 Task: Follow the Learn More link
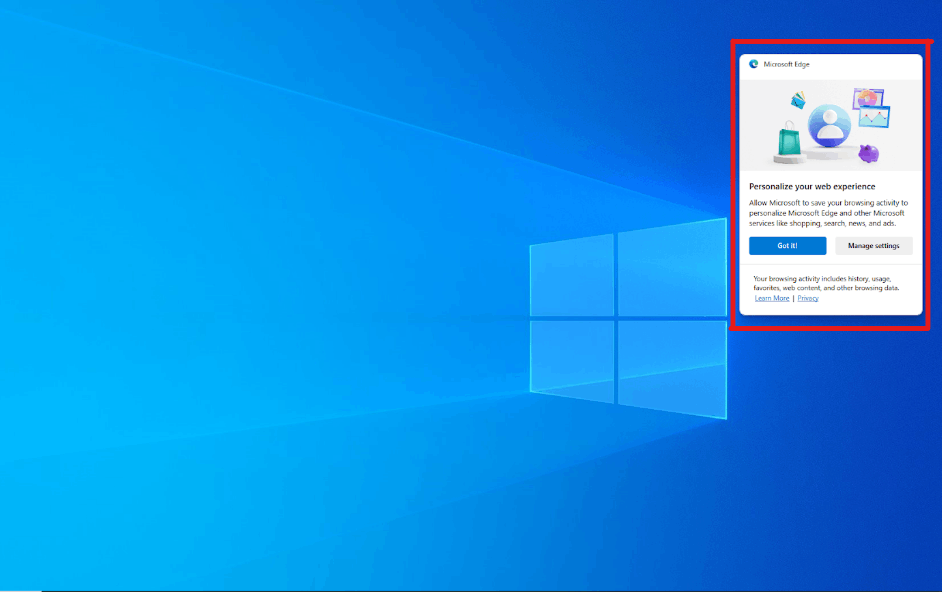click(x=772, y=298)
